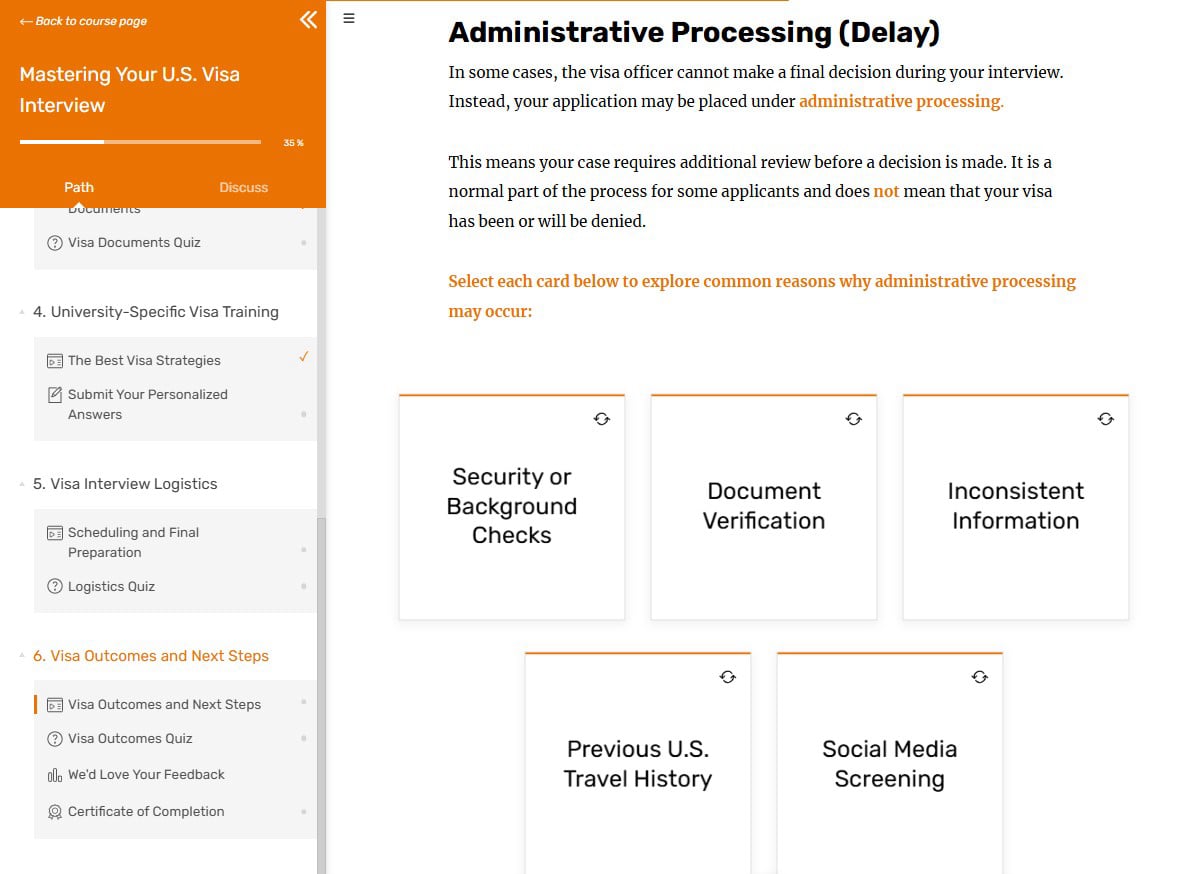
Task: Click the award icon beside Certificate of Completion
Action: pos(55,812)
